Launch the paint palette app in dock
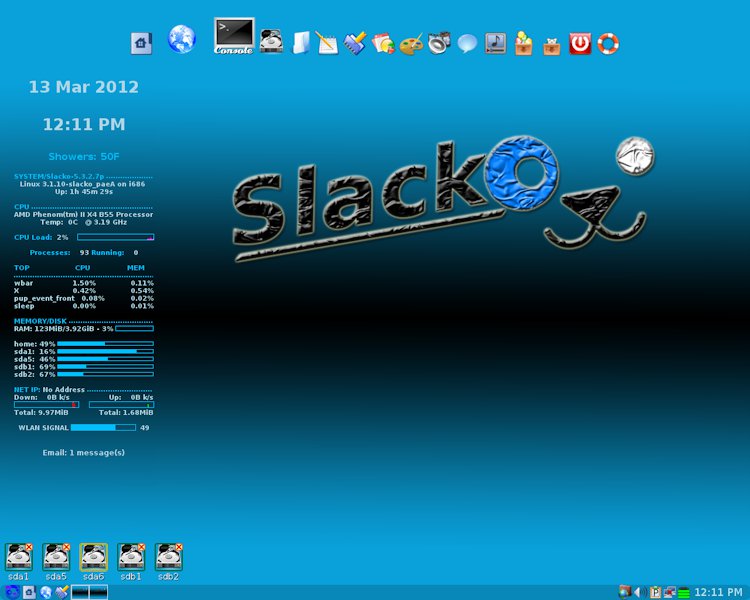Viewport: 750px width, 600px height. click(411, 44)
